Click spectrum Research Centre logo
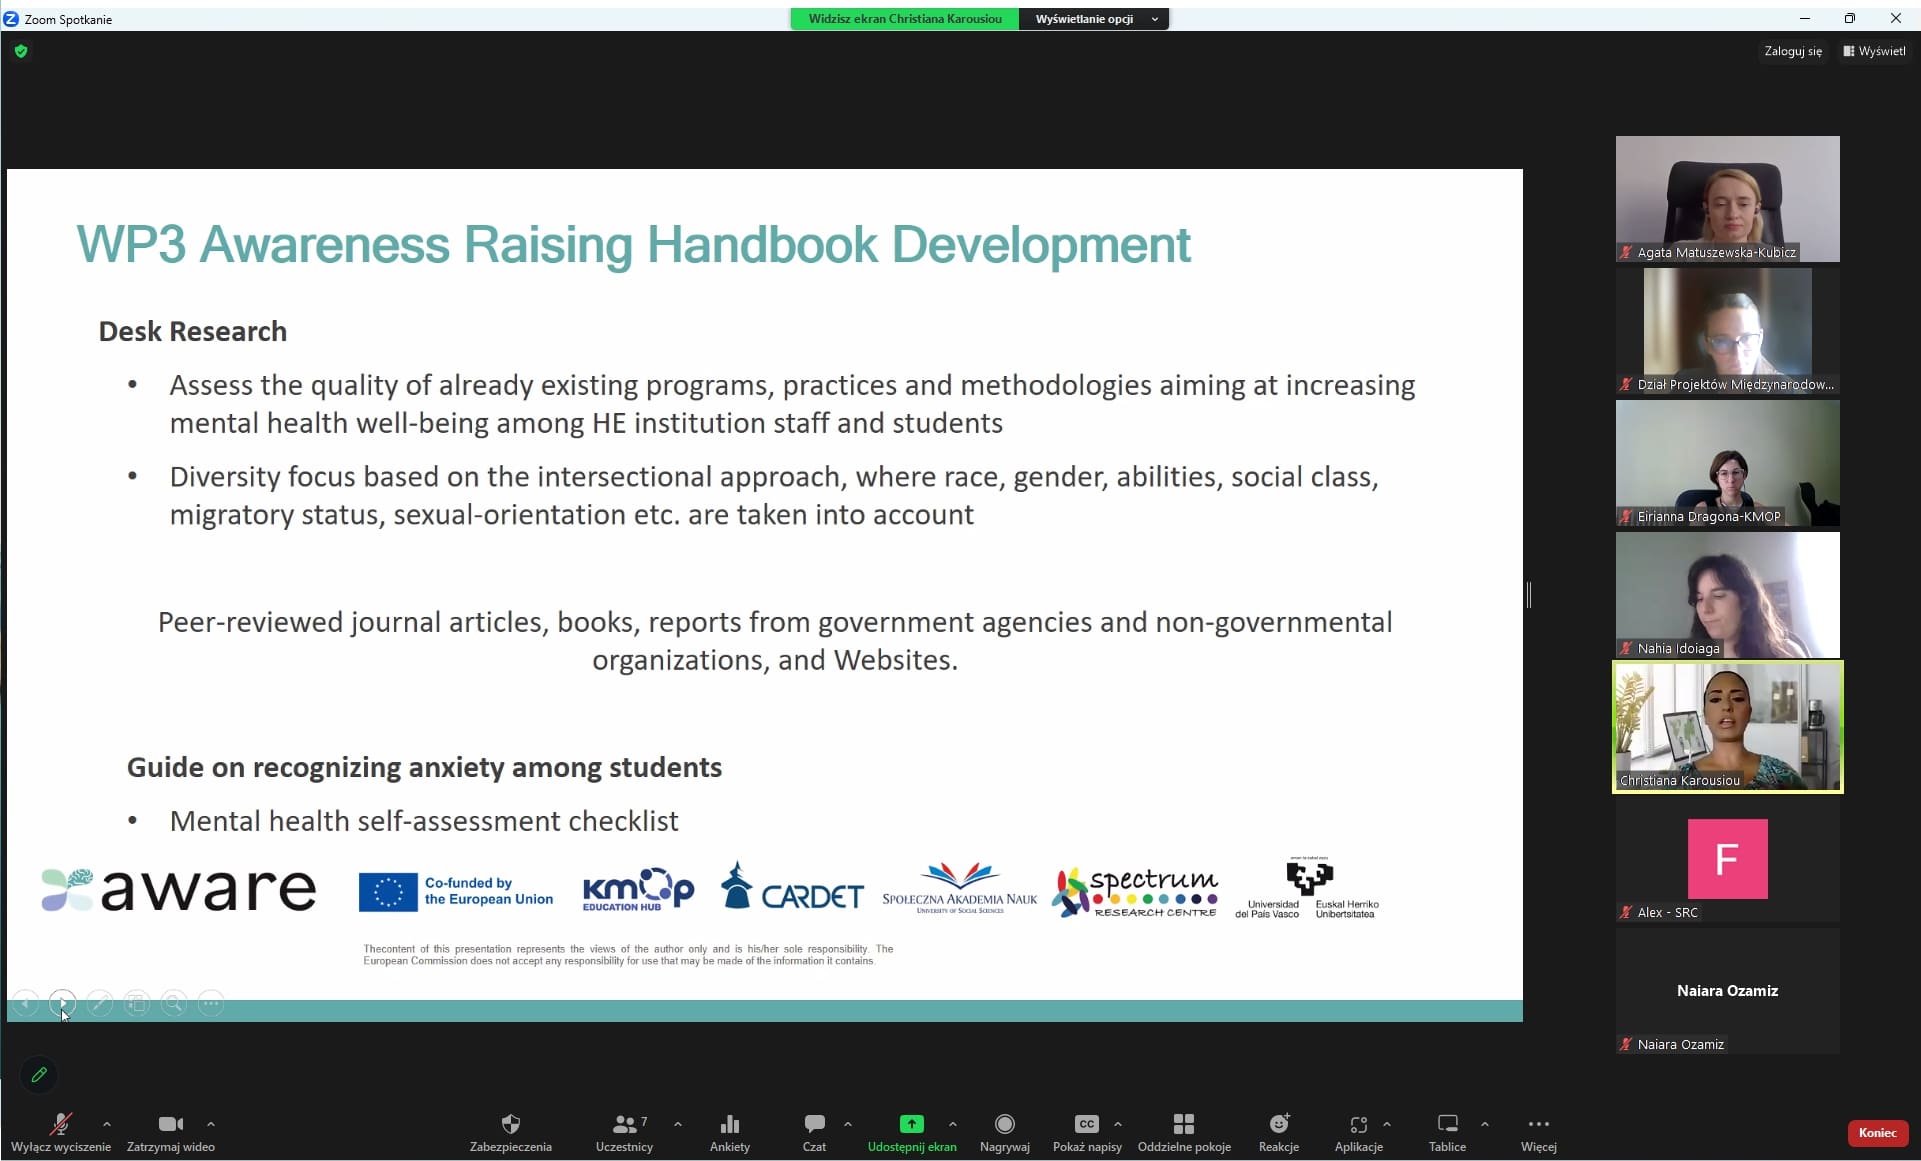This screenshot has height=1161, width=1921. 1135,892
